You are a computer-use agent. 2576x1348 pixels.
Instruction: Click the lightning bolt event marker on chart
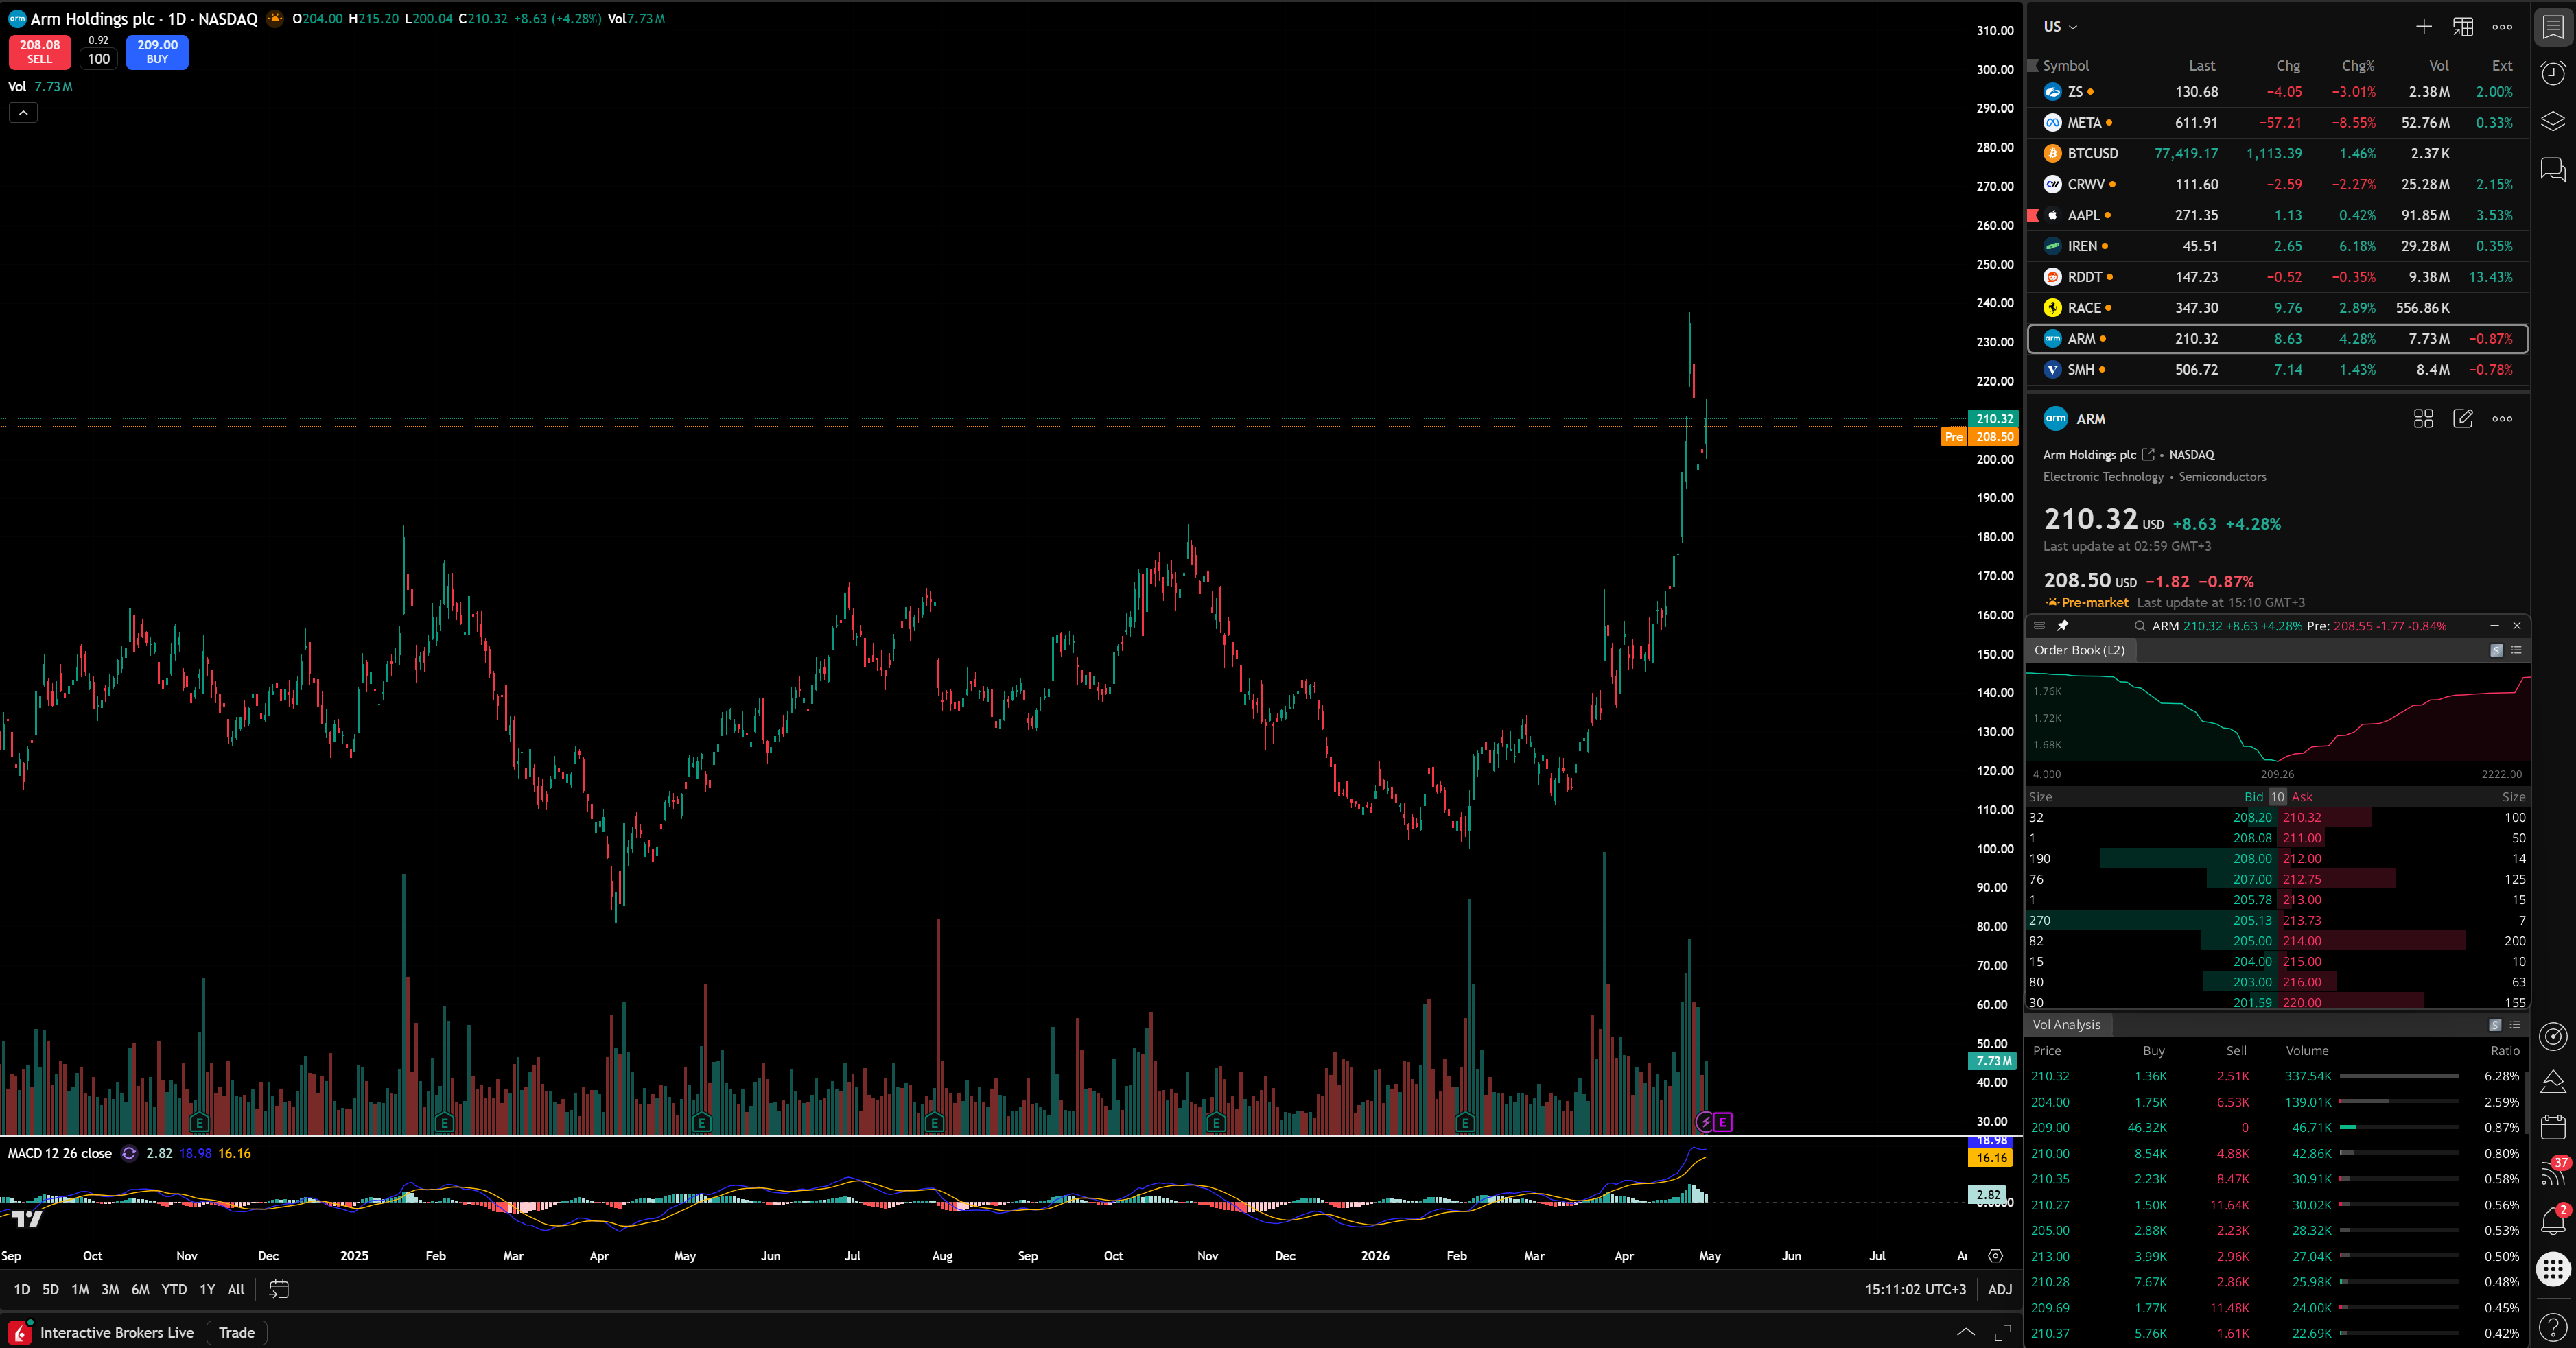click(1705, 1122)
